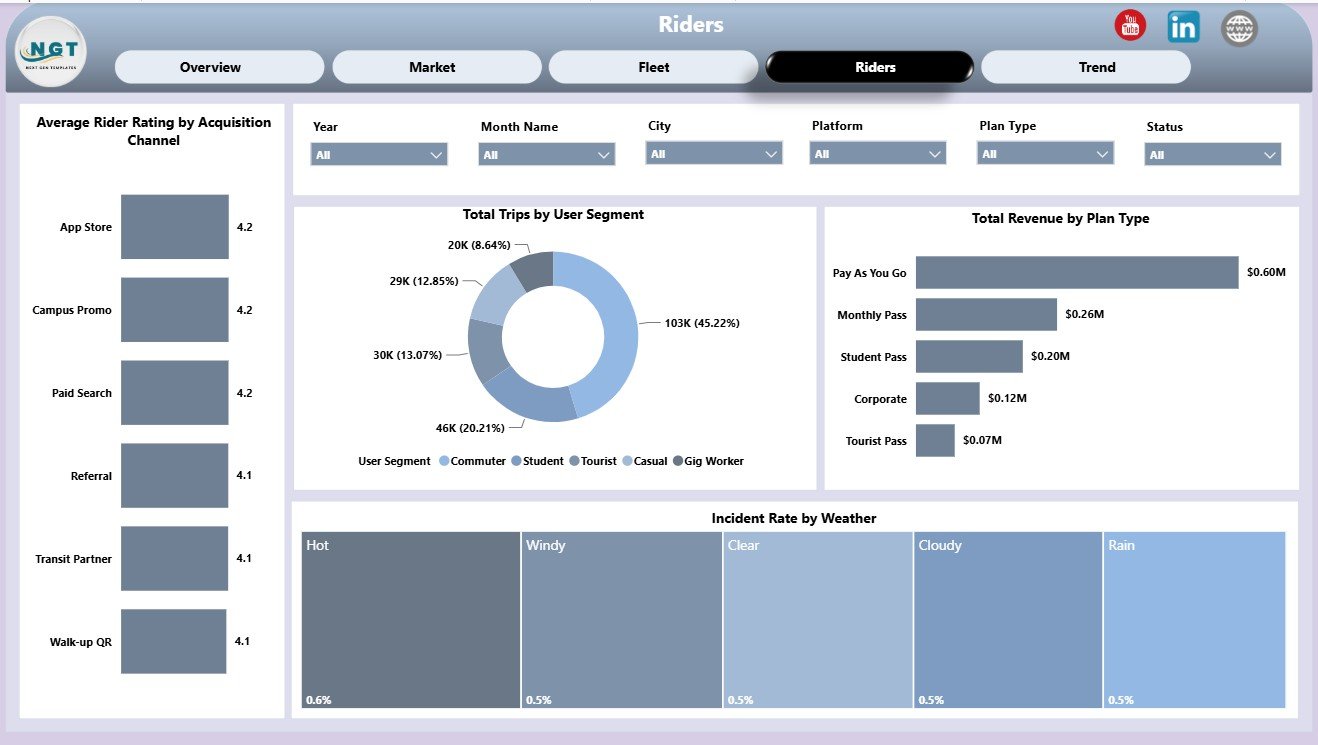Switch to the Overview tab

coord(219,67)
